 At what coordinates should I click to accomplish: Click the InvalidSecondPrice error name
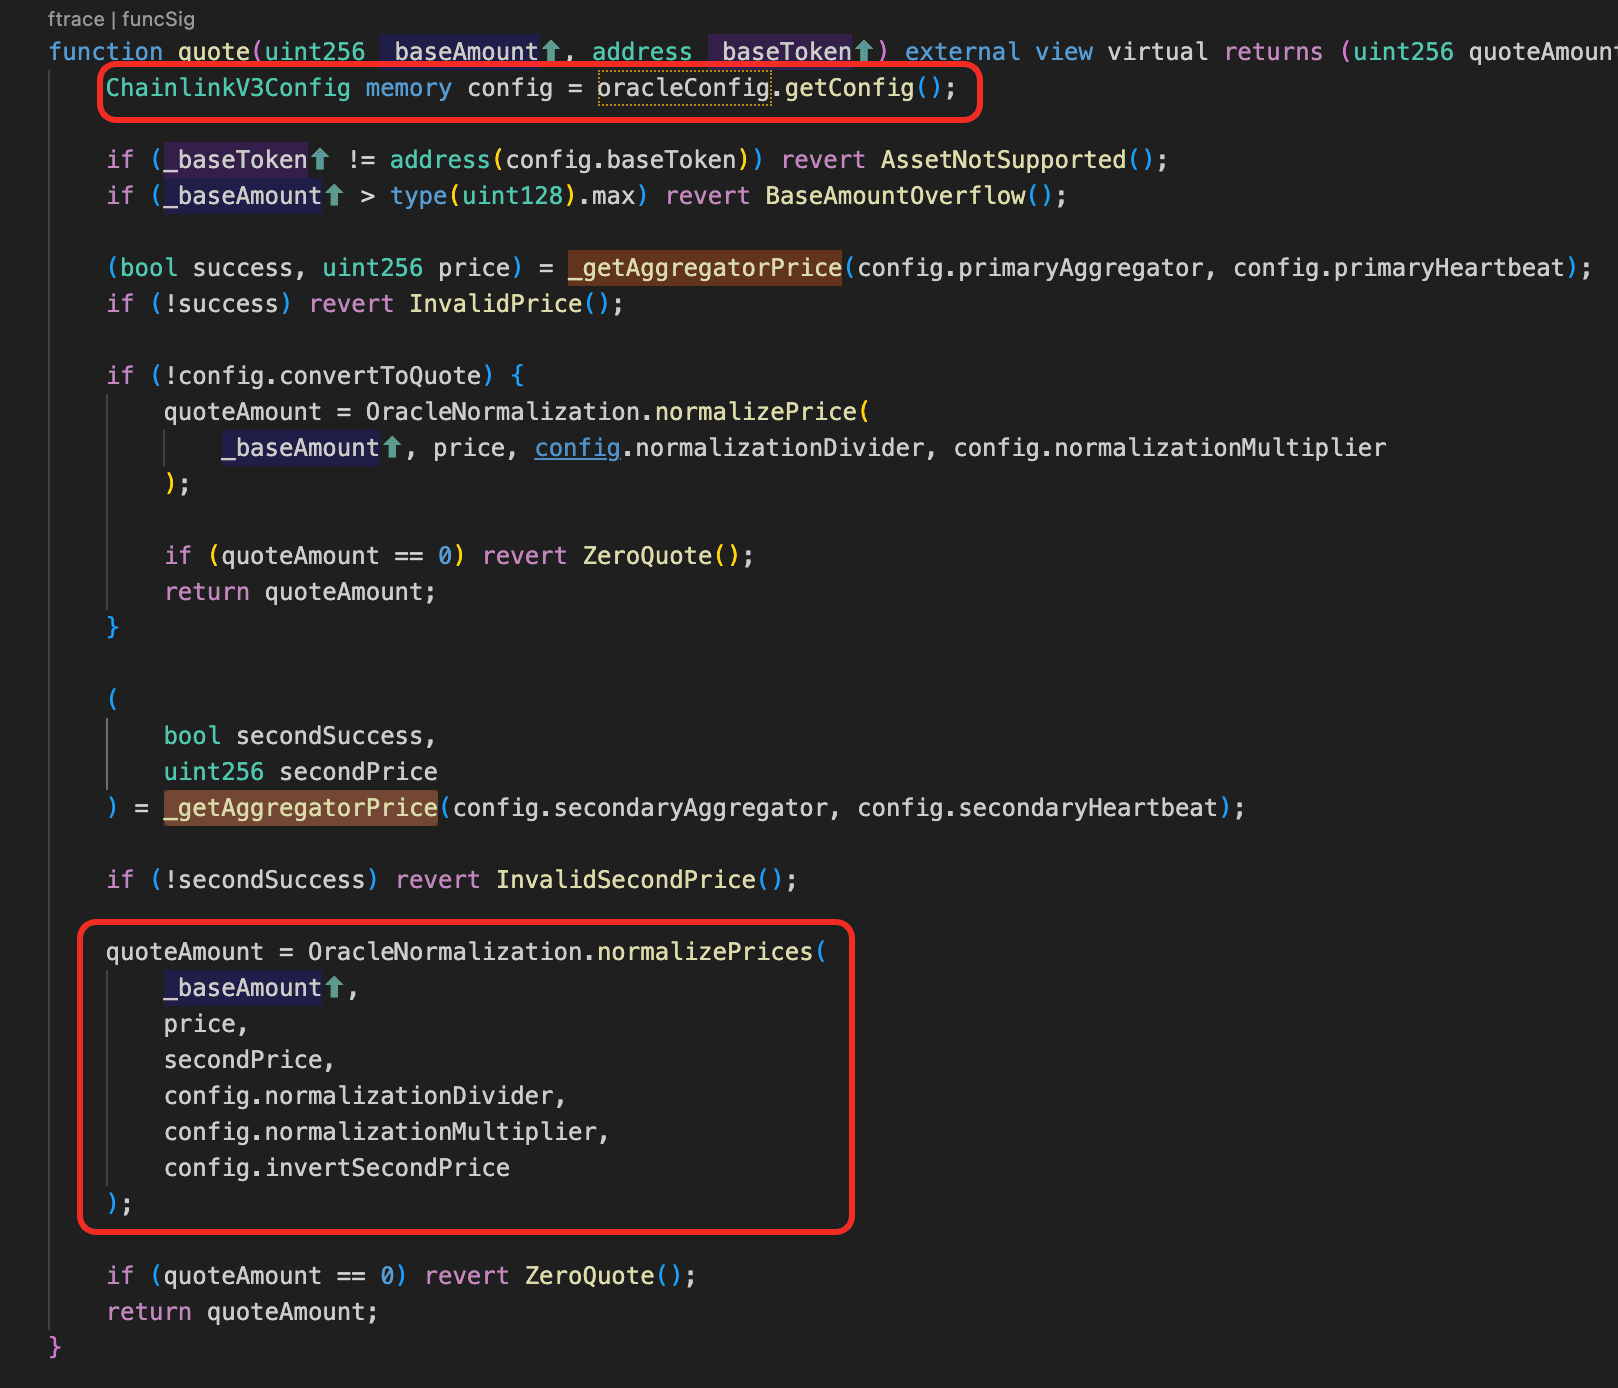626,879
